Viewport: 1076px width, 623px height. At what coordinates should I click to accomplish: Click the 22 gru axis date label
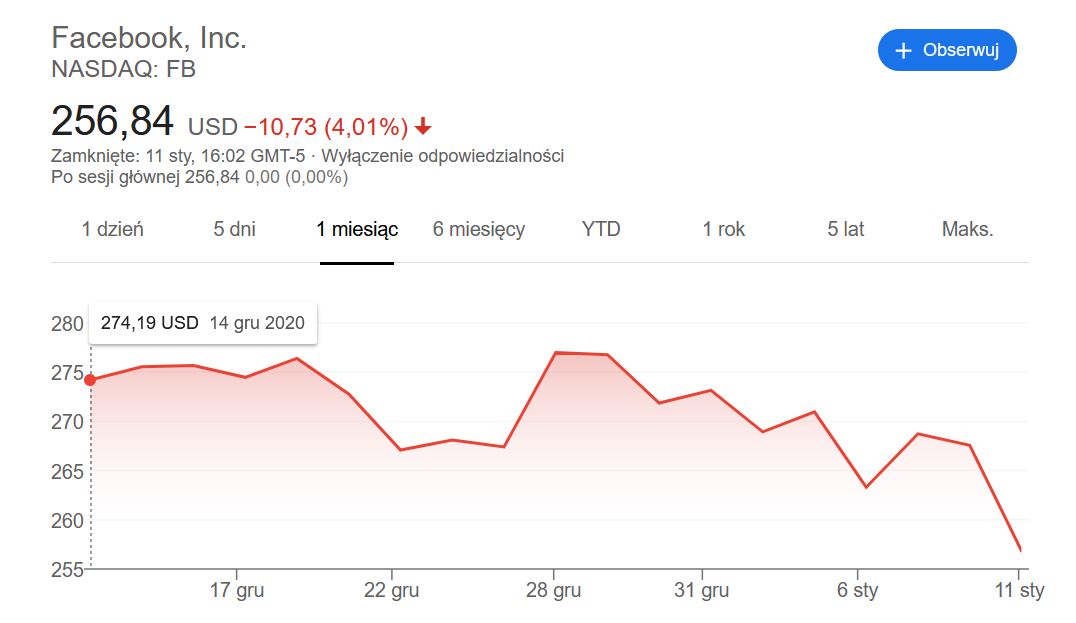click(391, 591)
